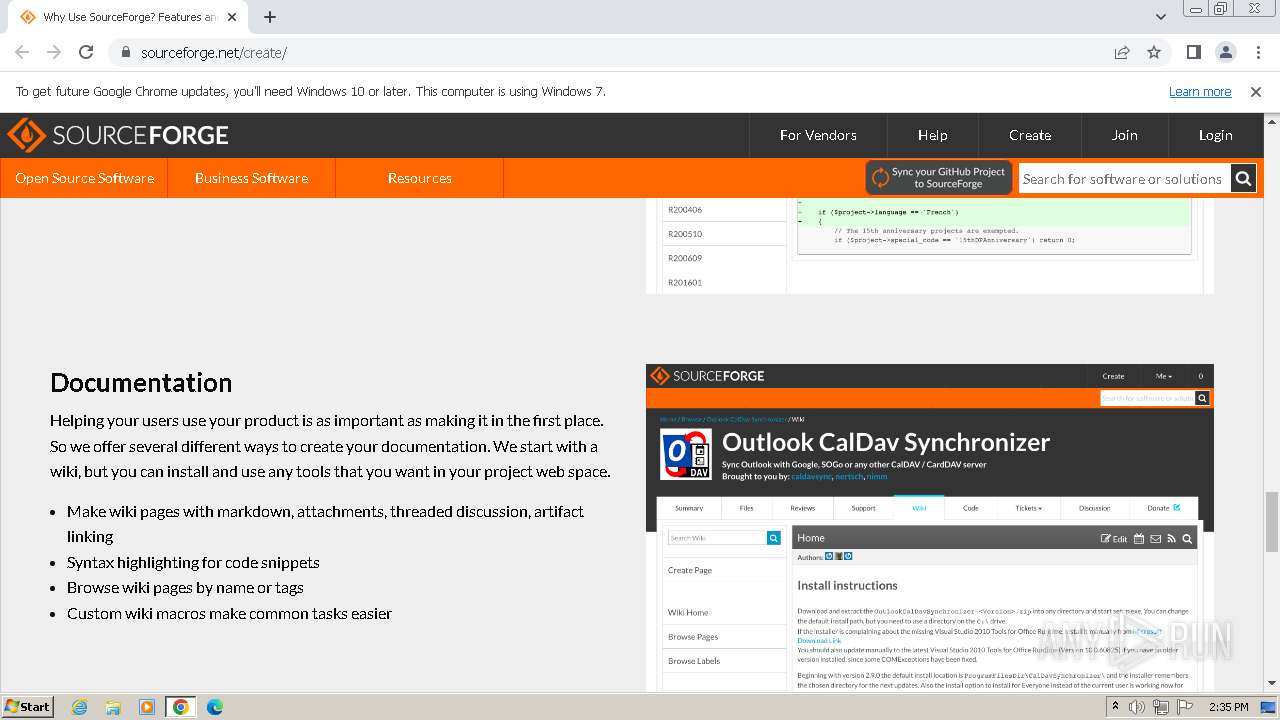Click the Outlook CalDav Synchronizer screenshot

(x=930, y=527)
